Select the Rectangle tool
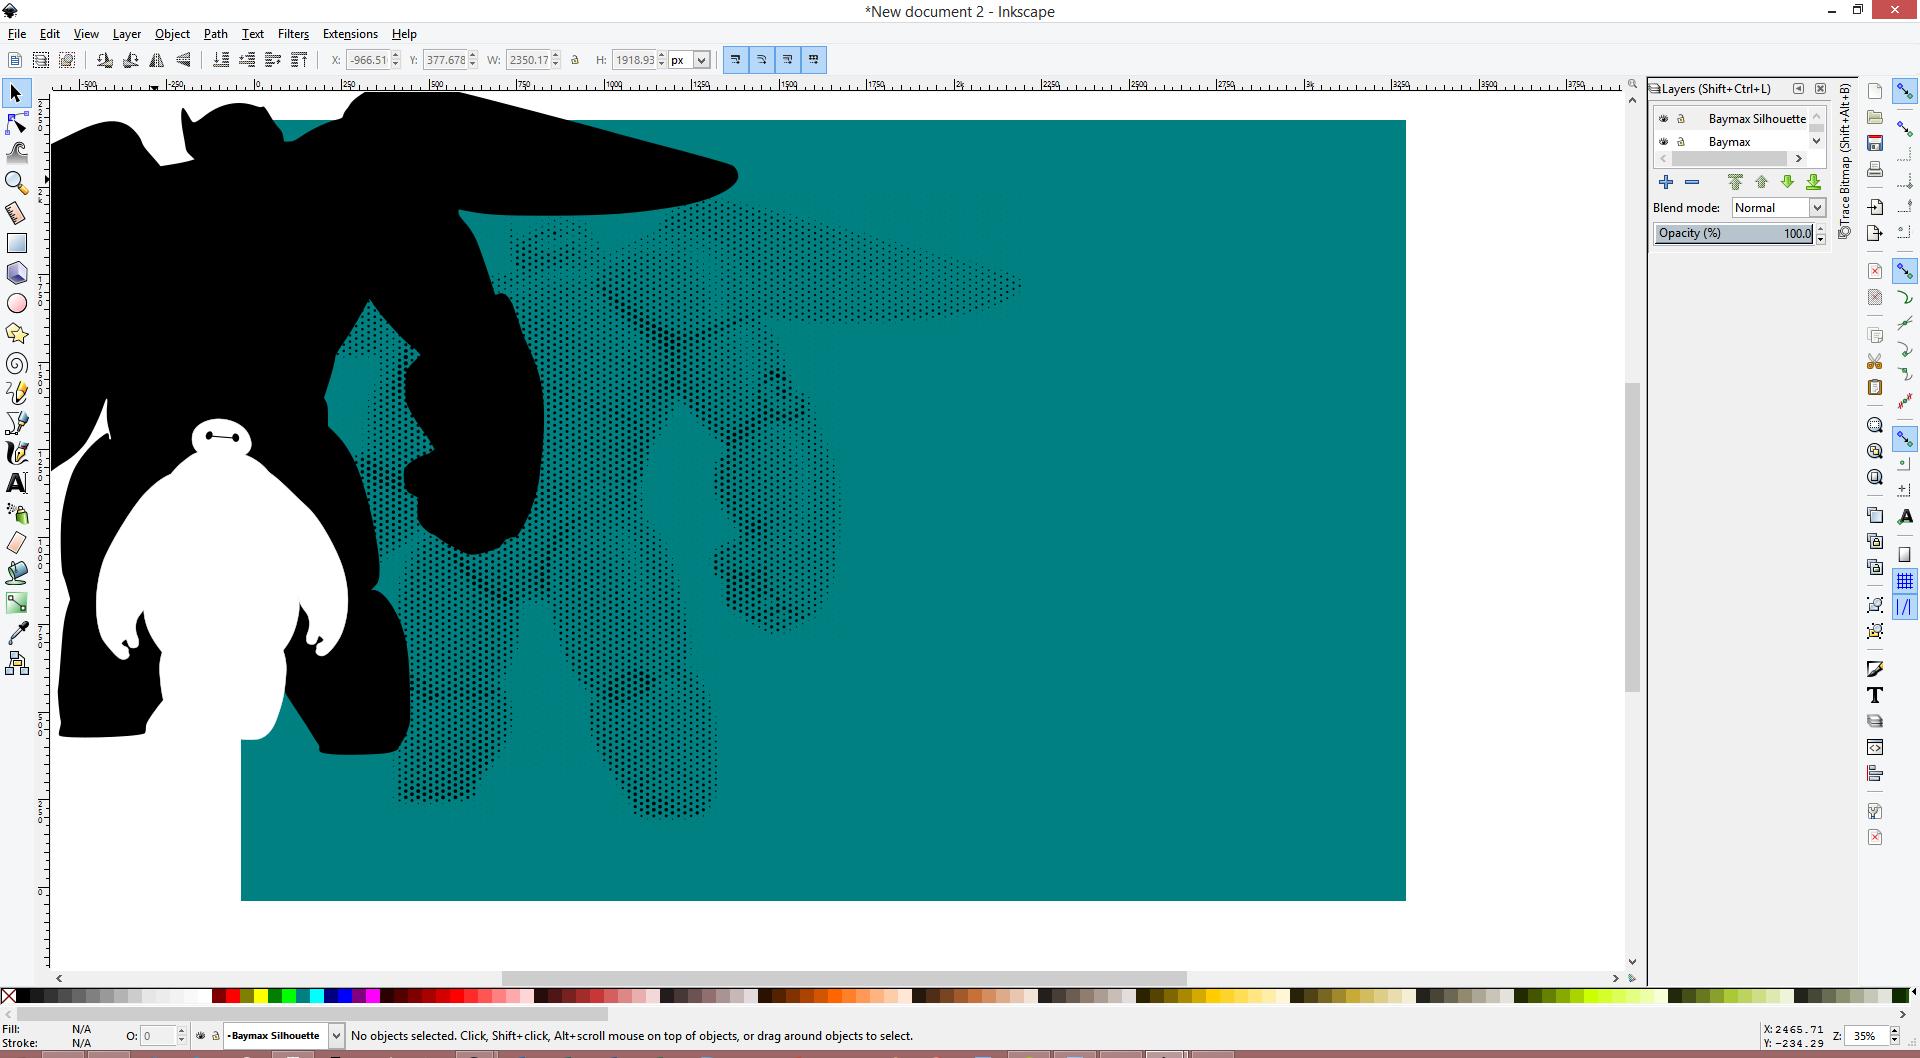Screen dimensions: 1920x1058 pyautogui.click(x=16, y=243)
